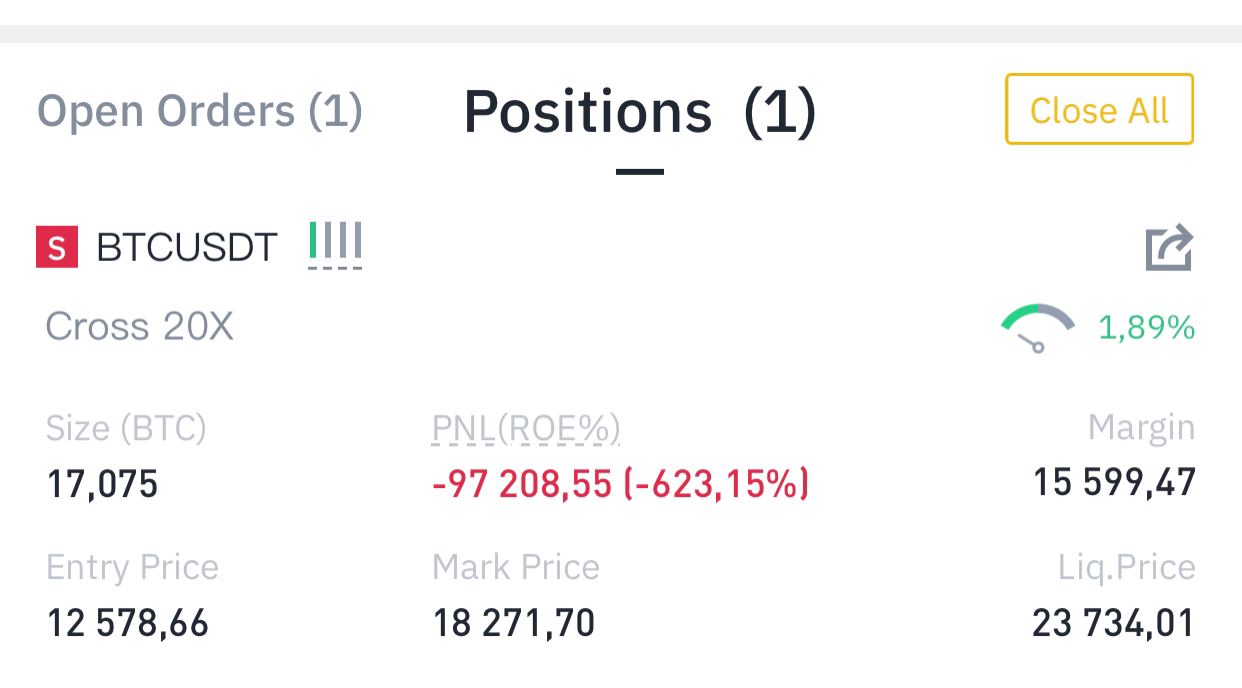
Task: Tap the Liq.Price label text
Action: tap(1127, 568)
